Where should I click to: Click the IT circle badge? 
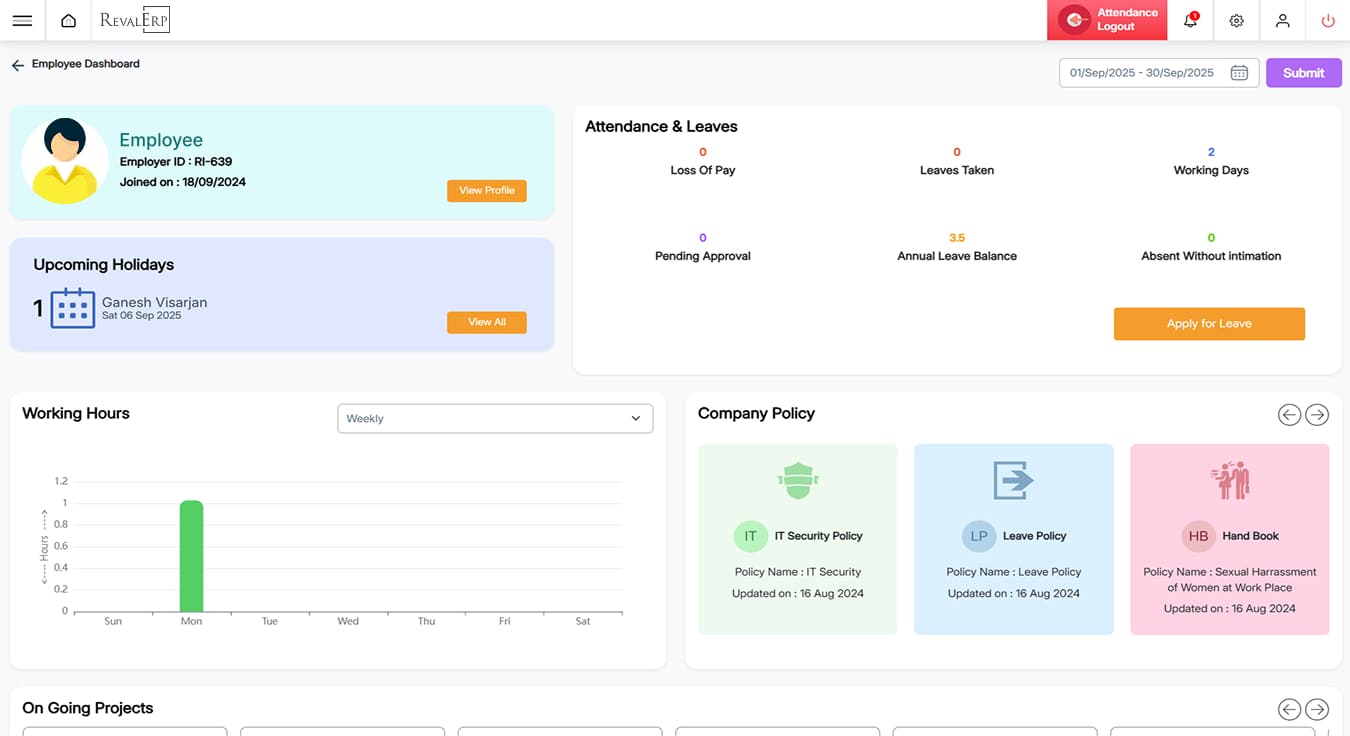click(x=750, y=536)
